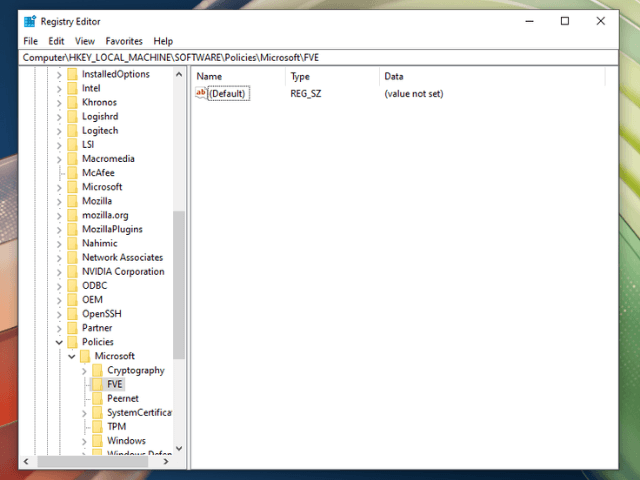Select the Macromedia folder icon

[x=72, y=159]
